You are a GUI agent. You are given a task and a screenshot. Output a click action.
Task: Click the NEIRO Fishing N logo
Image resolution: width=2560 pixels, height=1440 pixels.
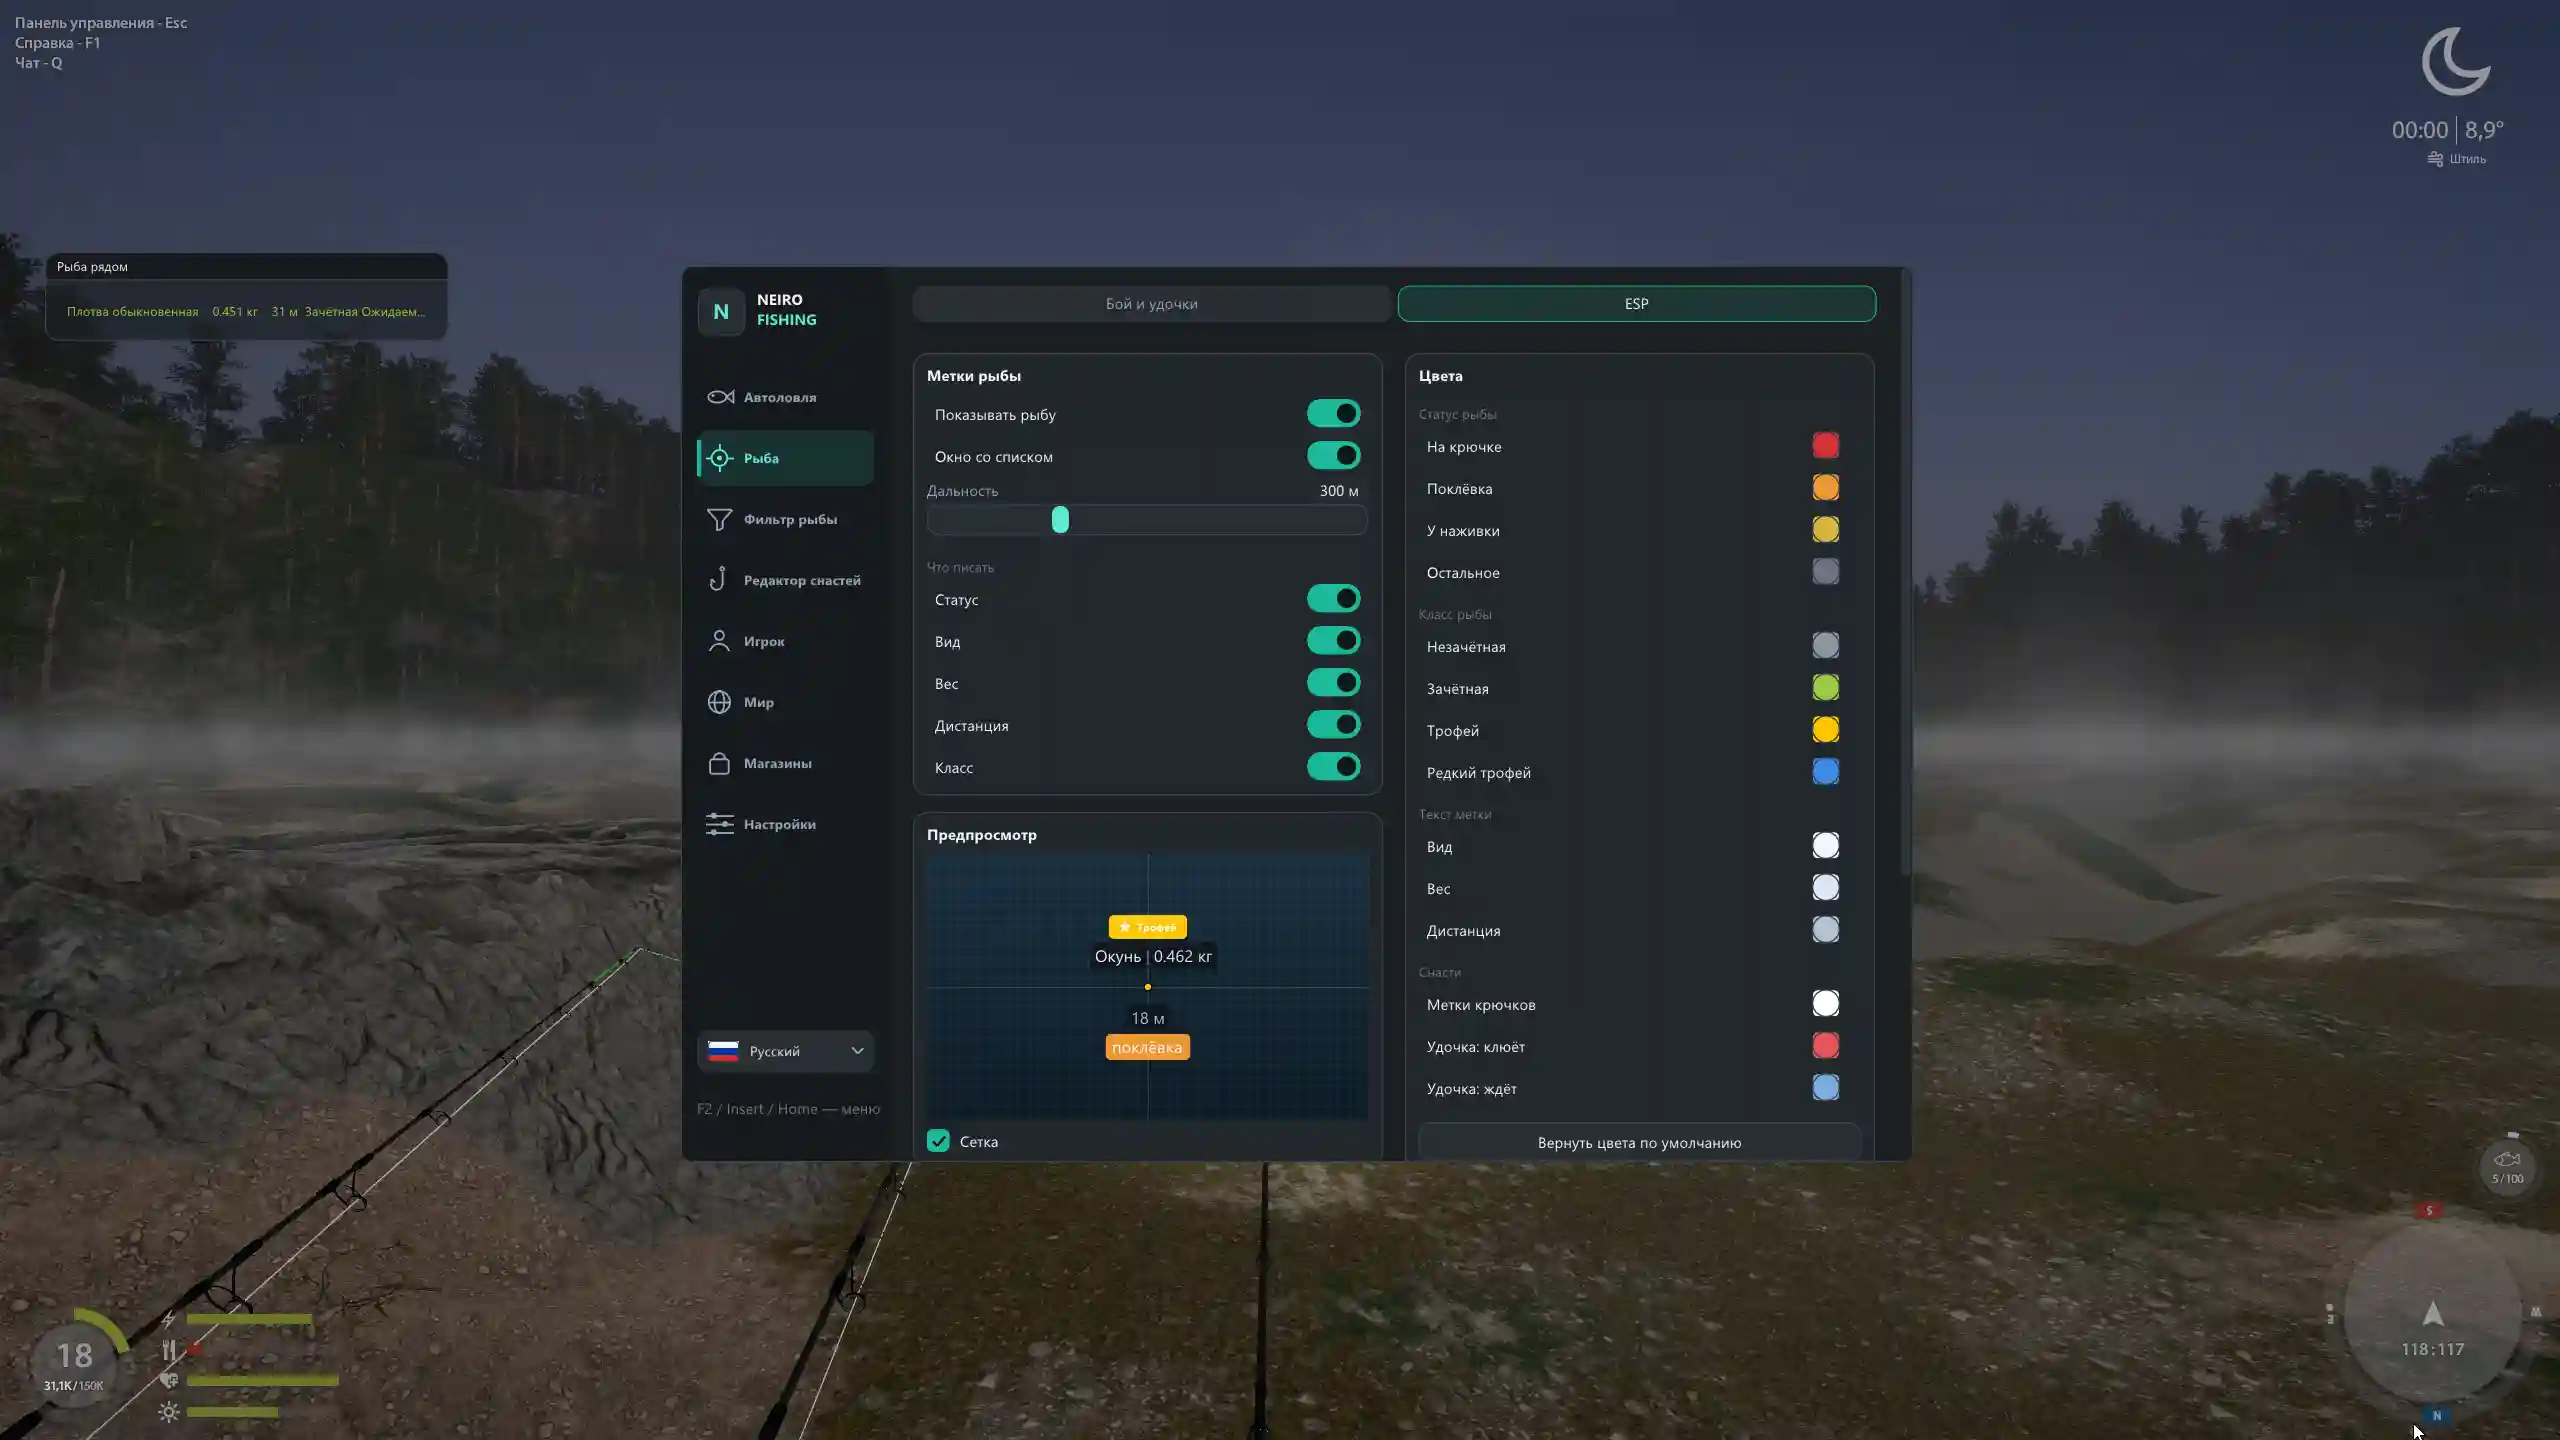721,311
